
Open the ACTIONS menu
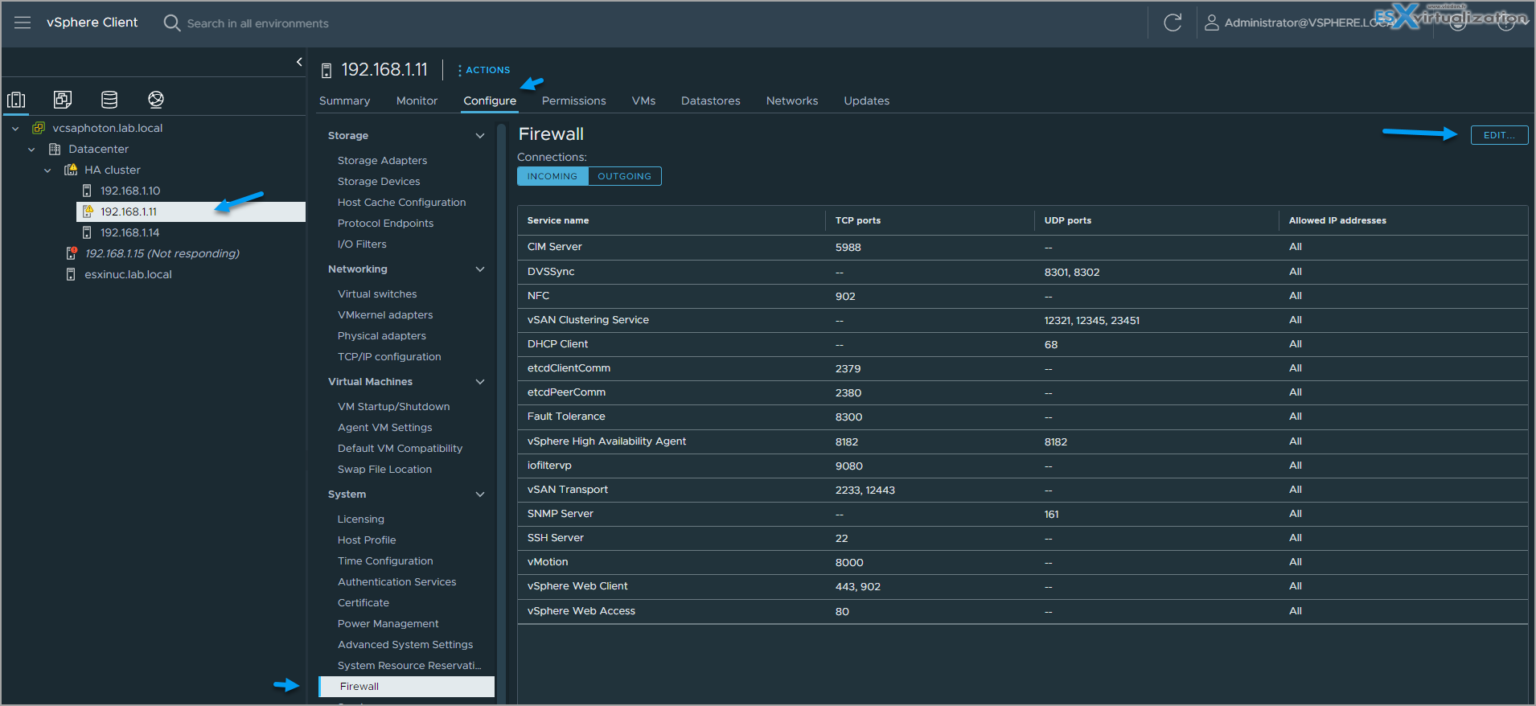[484, 69]
